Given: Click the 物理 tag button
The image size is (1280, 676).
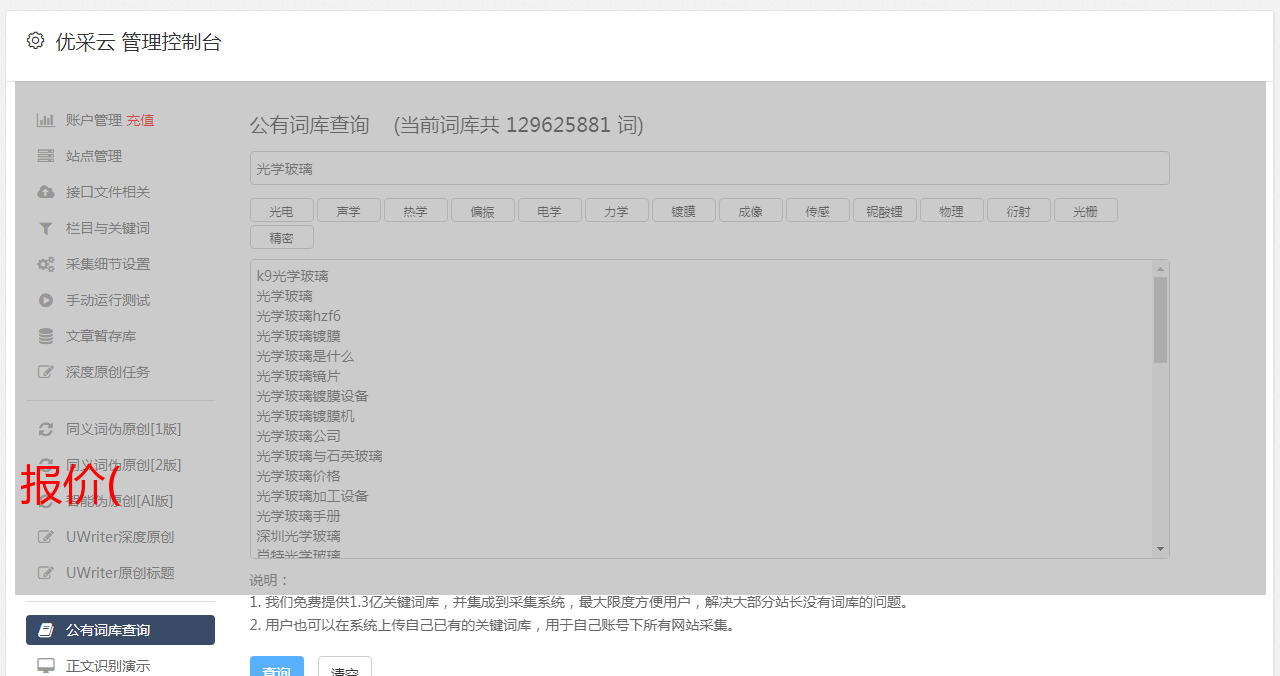Looking at the screenshot, I should click(951, 210).
